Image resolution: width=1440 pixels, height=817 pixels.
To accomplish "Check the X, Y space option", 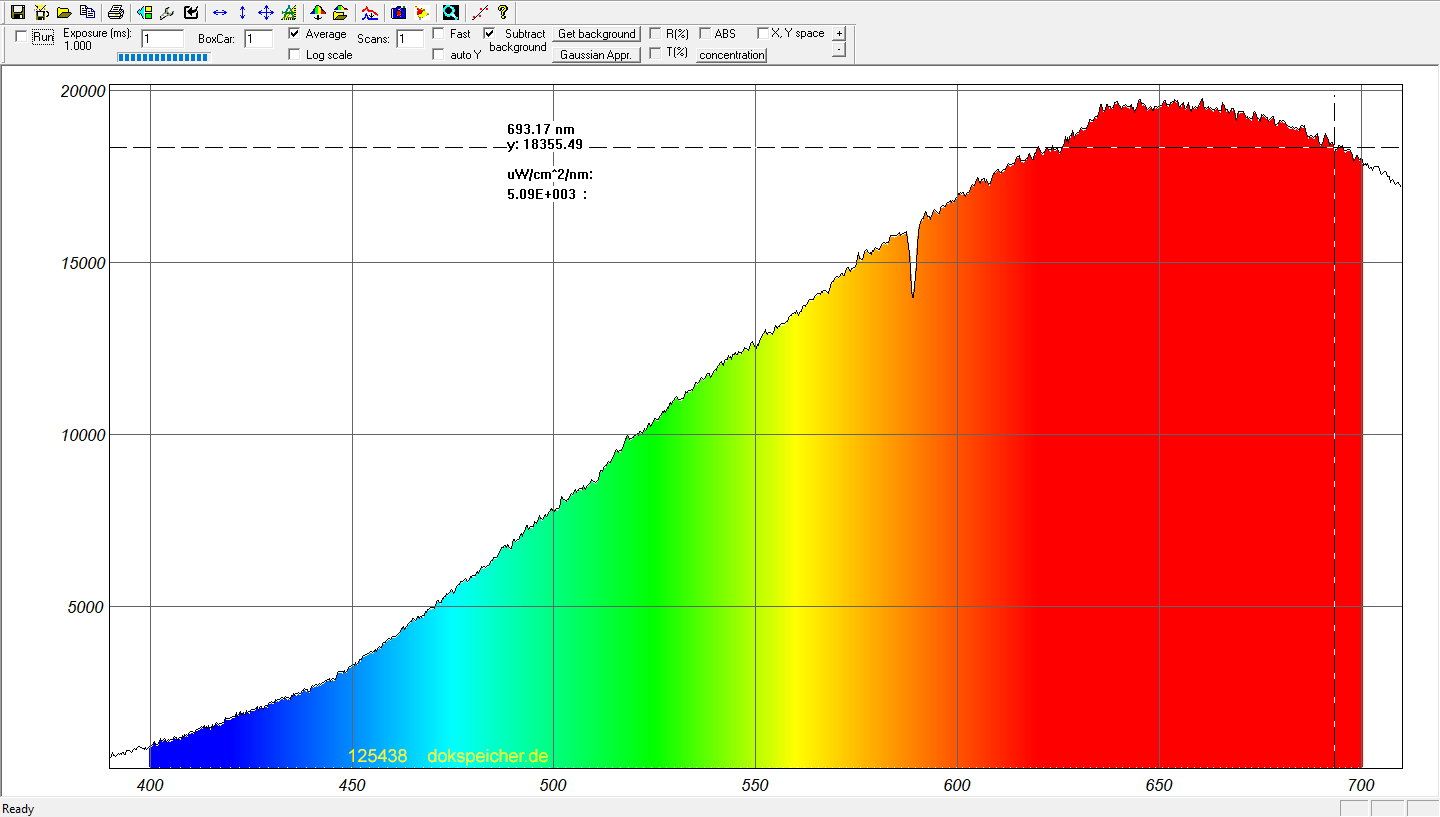I will (x=763, y=33).
